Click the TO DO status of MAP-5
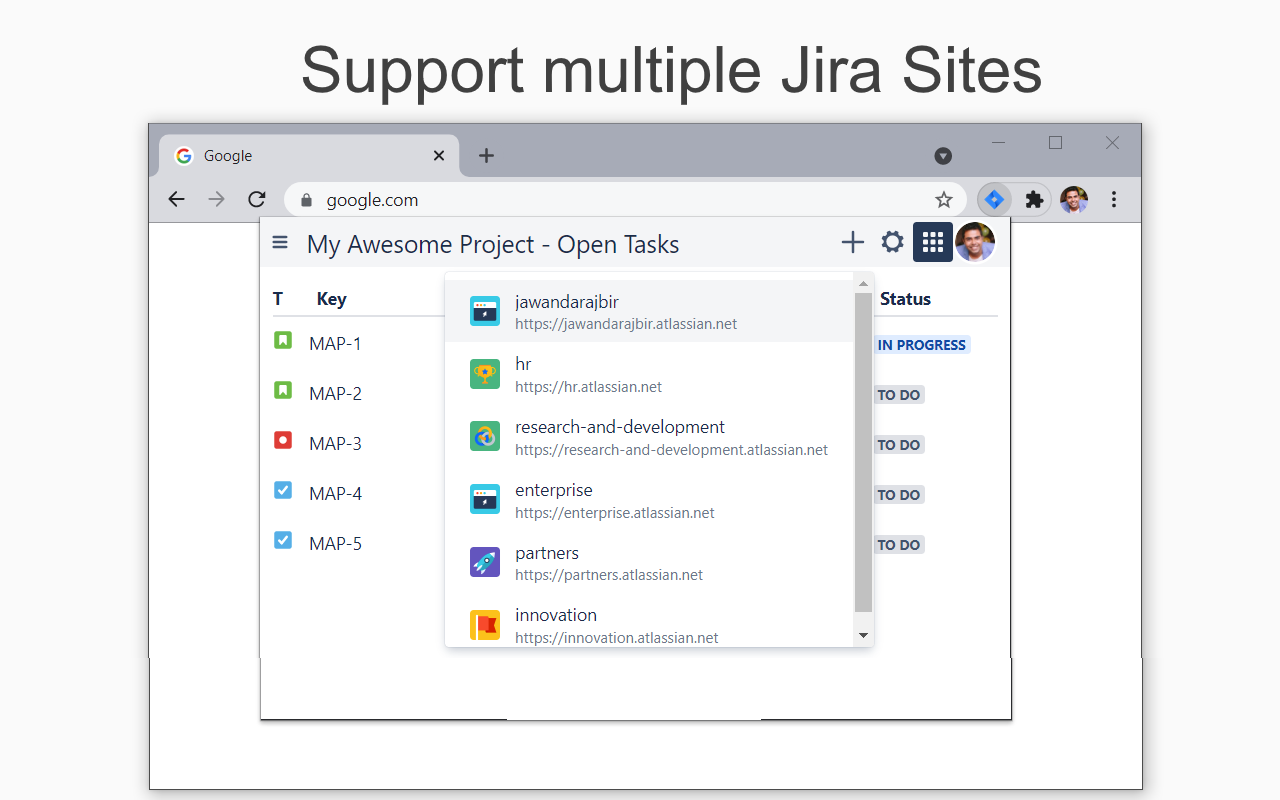 [898, 545]
